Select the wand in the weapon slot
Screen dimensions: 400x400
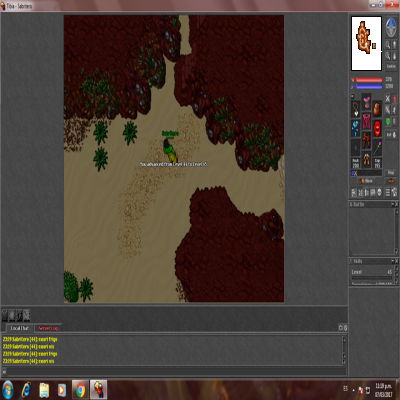pos(377,148)
